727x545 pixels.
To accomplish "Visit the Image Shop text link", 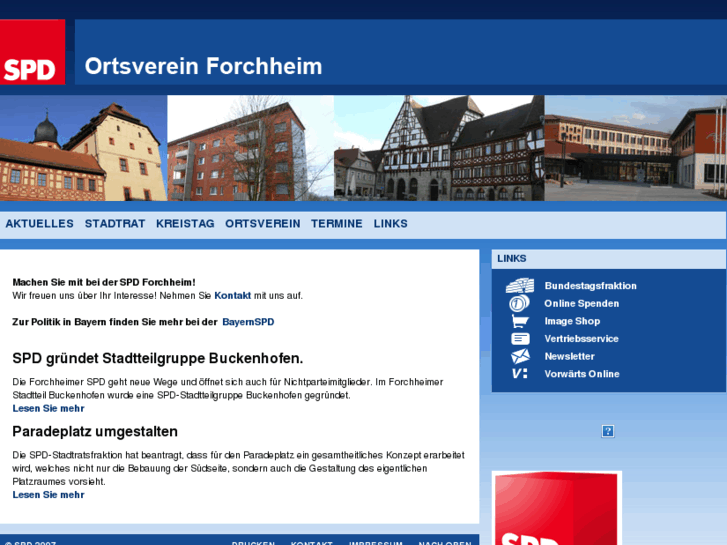I will [572, 321].
